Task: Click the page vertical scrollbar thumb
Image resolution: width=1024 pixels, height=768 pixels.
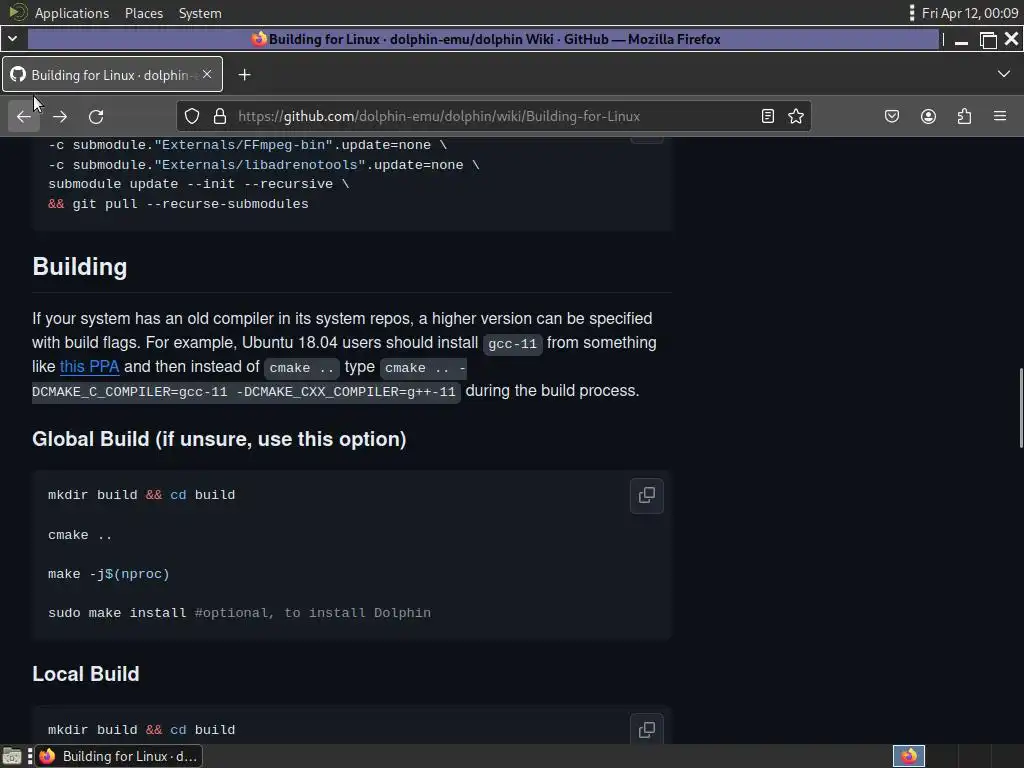Action: (x=1021, y=408)
